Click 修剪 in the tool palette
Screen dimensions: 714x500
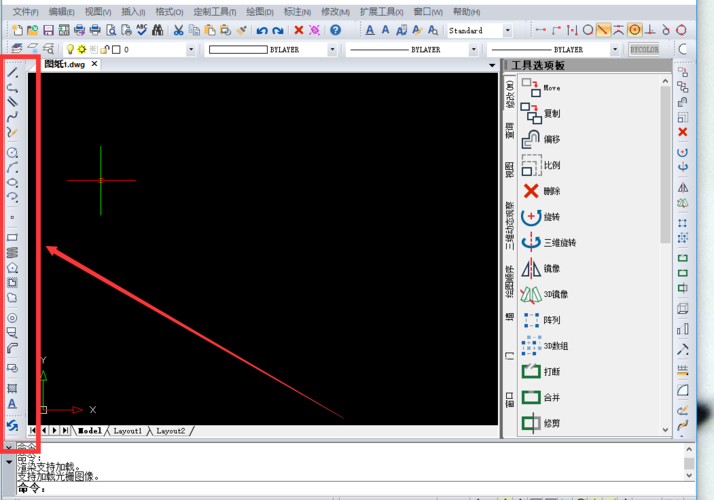541,423
